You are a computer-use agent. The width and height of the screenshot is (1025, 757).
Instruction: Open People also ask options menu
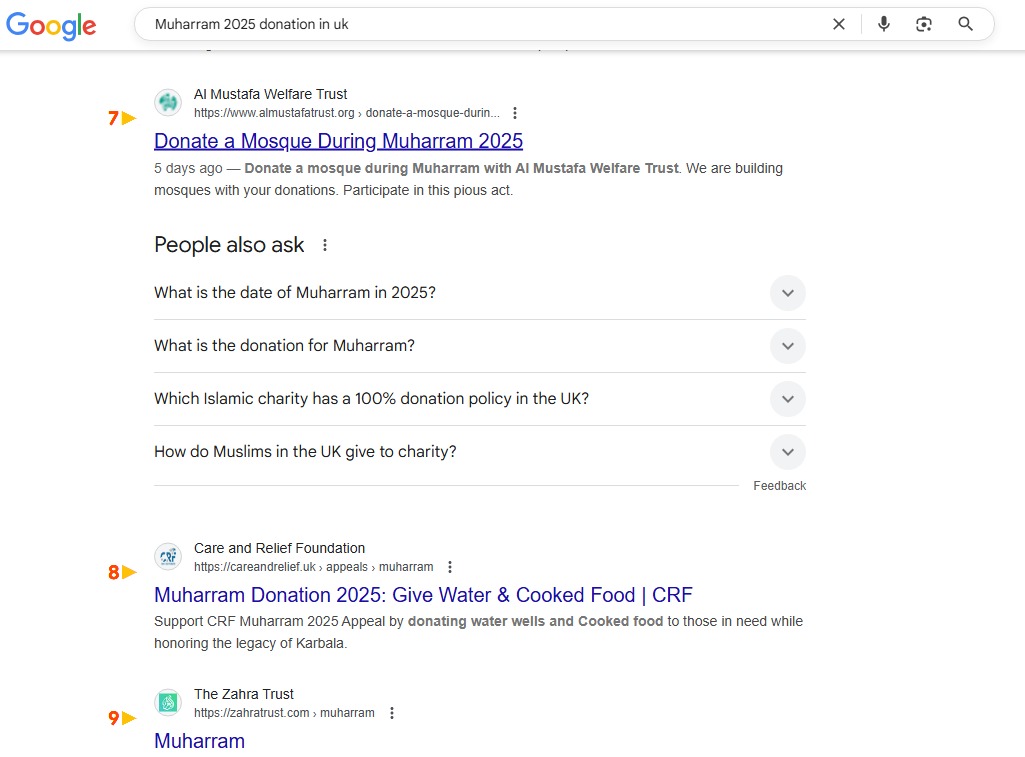point(324,245)
